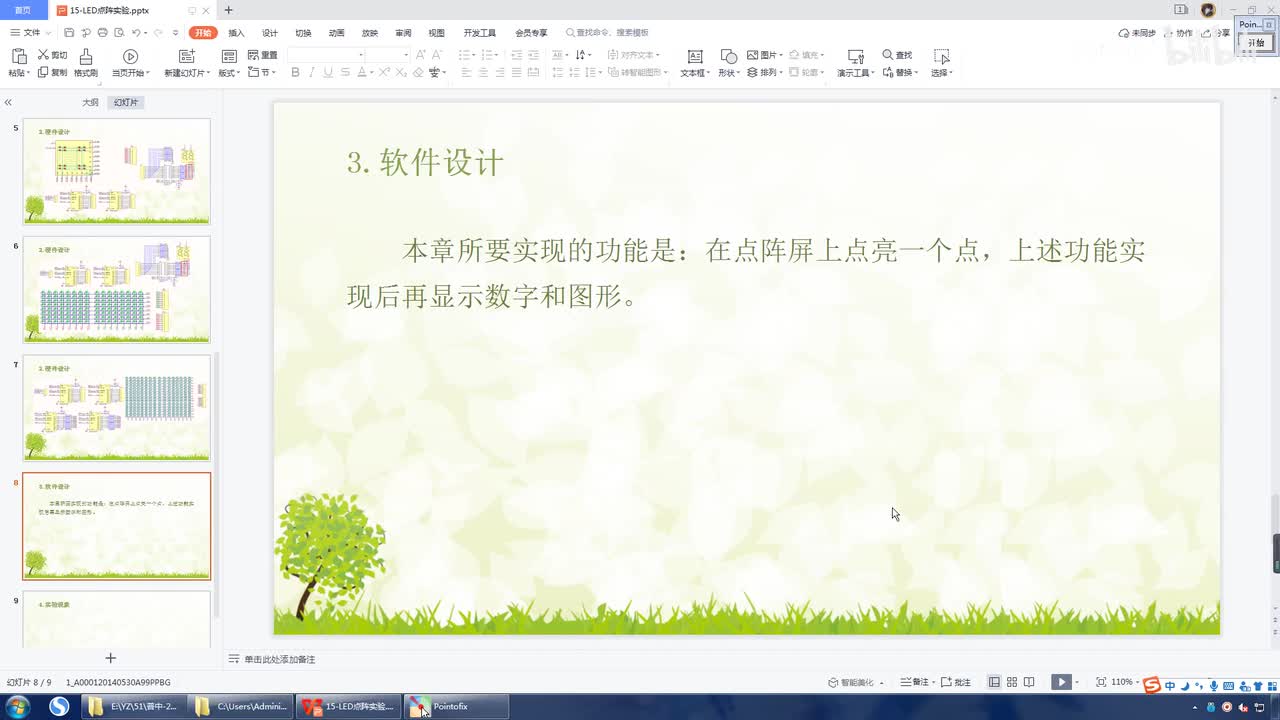Image resolution: width=1280 pixels, height=720 pixels.
Task: Increase font size with the A+ icon
Action: [x=421, y=55]
